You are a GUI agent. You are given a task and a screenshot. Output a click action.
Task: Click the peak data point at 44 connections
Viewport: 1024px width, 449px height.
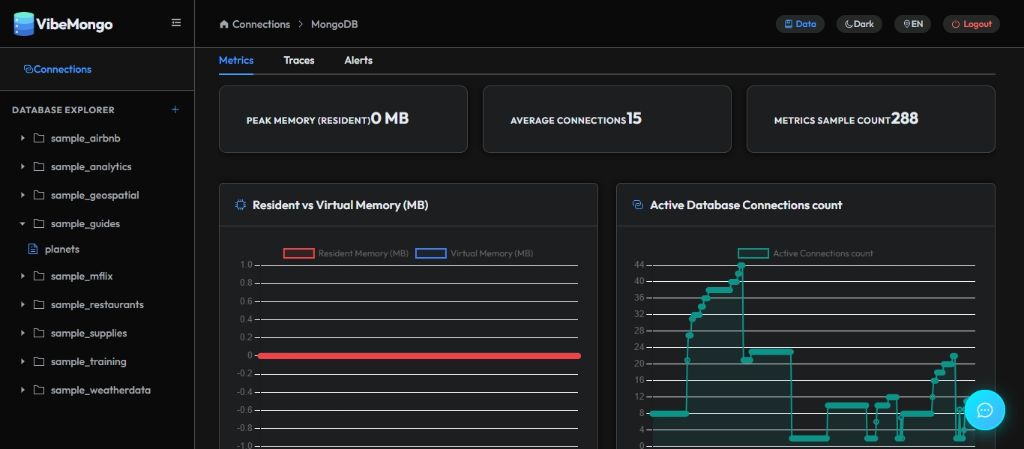741,266
